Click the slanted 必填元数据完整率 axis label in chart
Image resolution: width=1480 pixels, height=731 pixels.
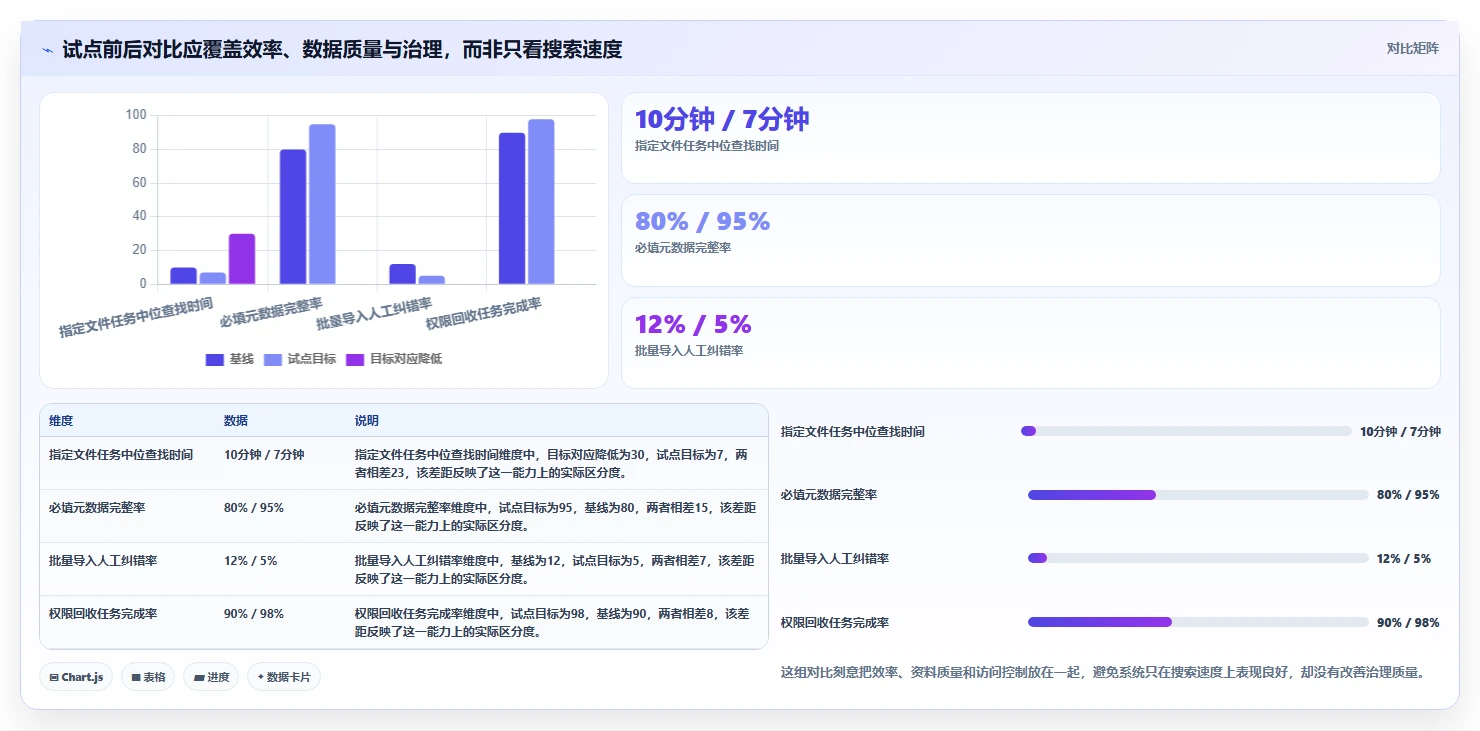pos(271,312)
